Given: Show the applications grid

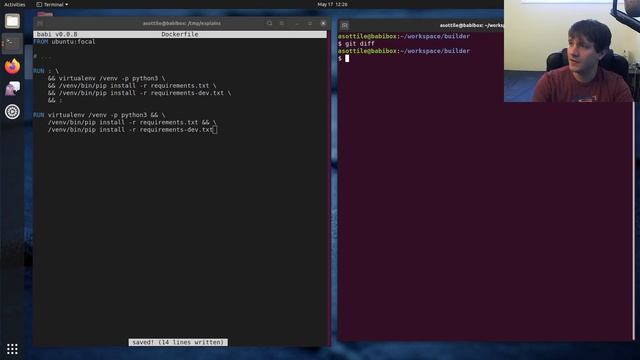Looking at the screenshot, I should click(12, 349).
